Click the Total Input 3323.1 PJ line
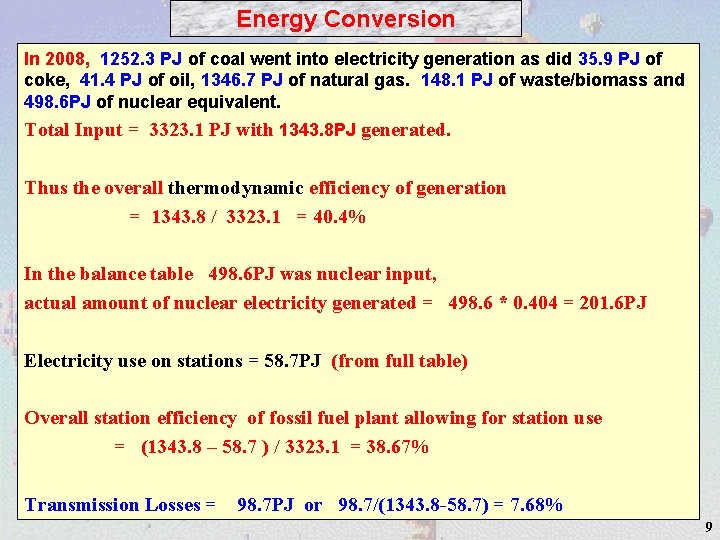 (x=237, y=130)
